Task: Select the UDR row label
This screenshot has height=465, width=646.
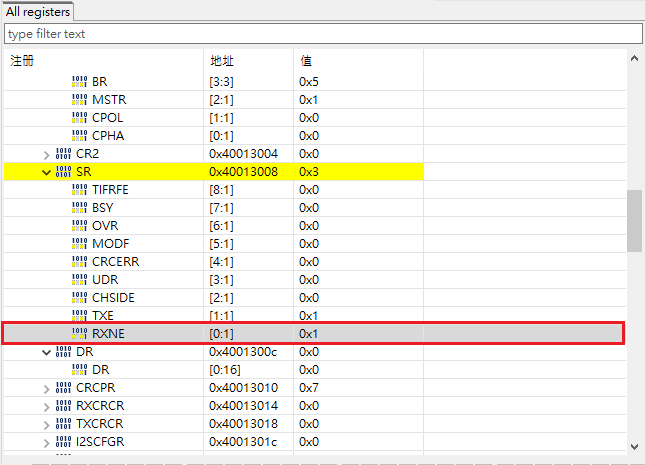Action: click(105, 280)
